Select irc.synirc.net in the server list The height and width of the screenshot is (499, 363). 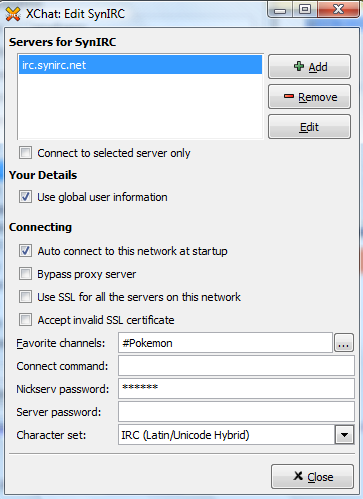(x=140, y=65)
